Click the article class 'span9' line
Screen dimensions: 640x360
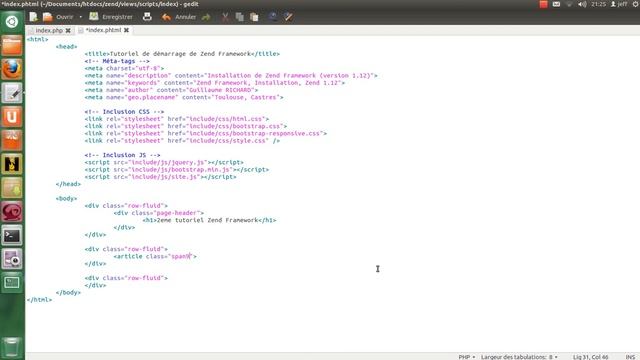(155, 256)
